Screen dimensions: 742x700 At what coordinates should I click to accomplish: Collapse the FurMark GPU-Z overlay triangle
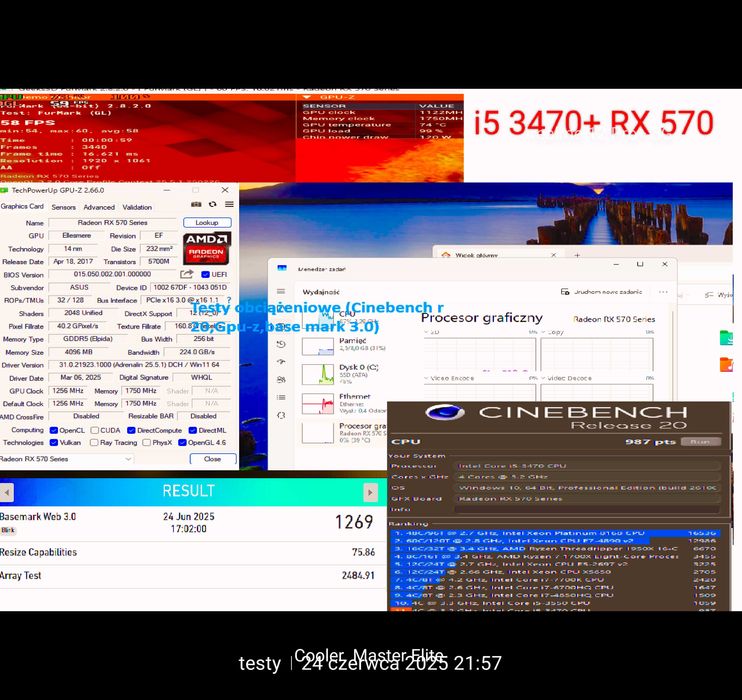(307, 97)
